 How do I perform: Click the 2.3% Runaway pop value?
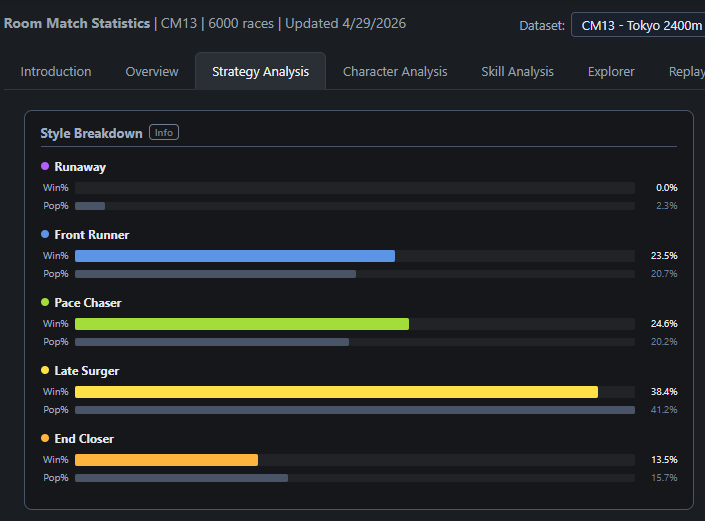666,206
